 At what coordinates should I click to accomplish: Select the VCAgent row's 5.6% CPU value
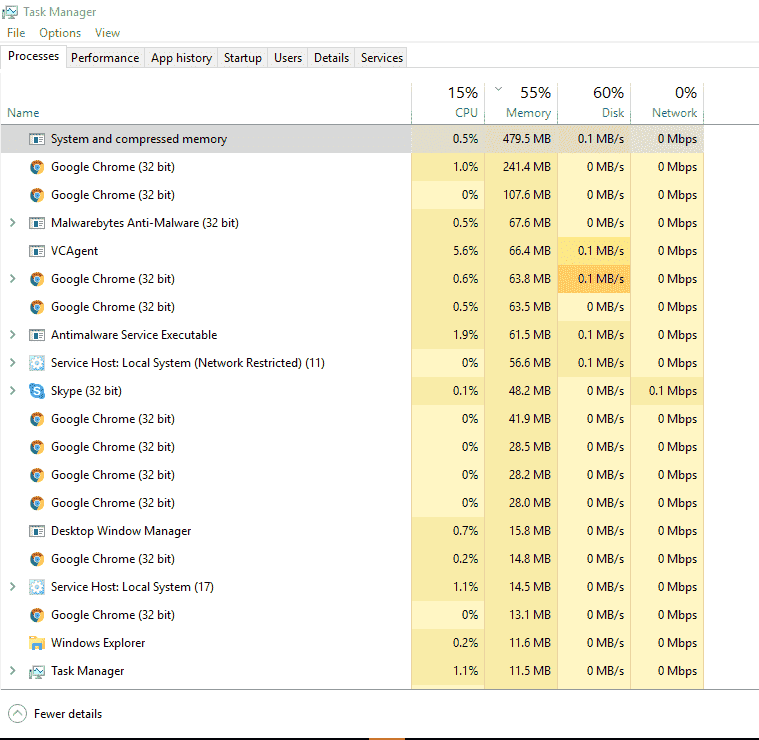pyautogui.click(x=448, y=251)
